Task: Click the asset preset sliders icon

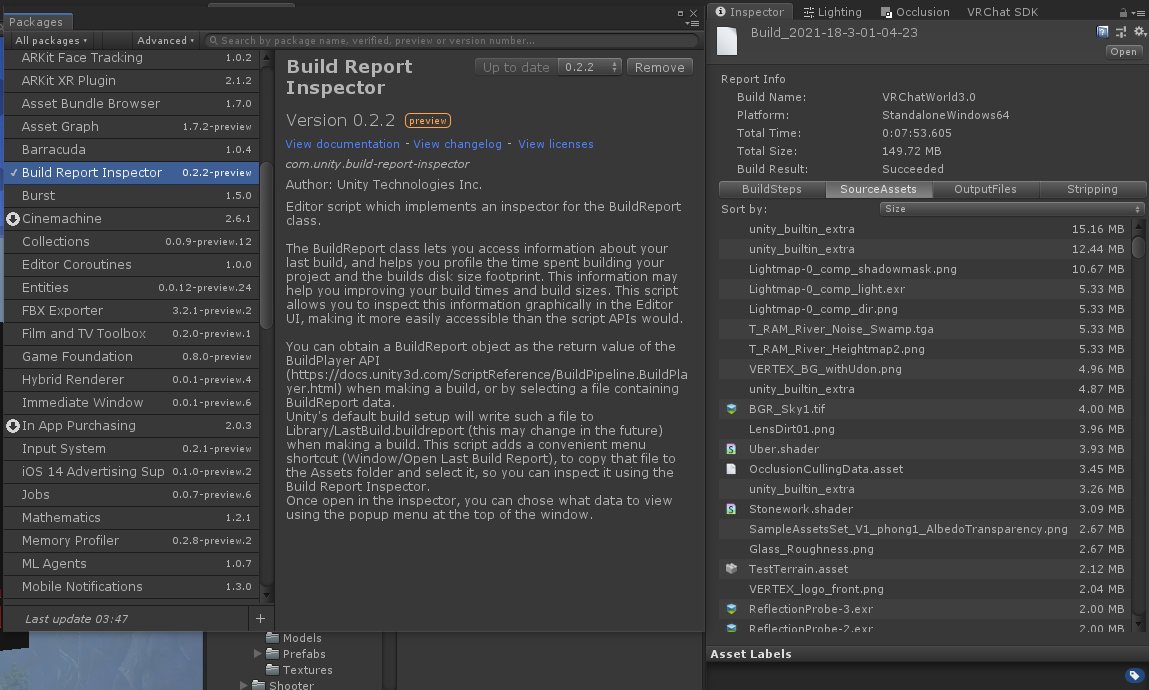Action: (1120, 31)
